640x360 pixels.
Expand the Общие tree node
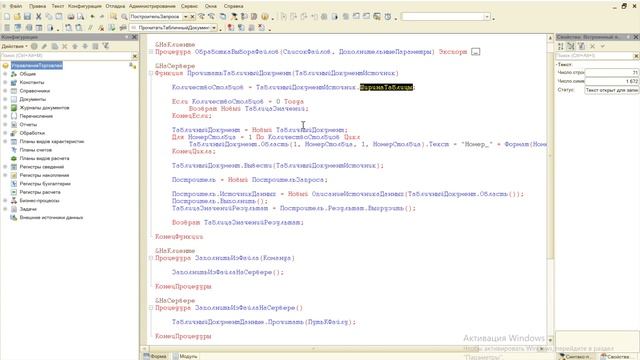click(x=5, y=74)
